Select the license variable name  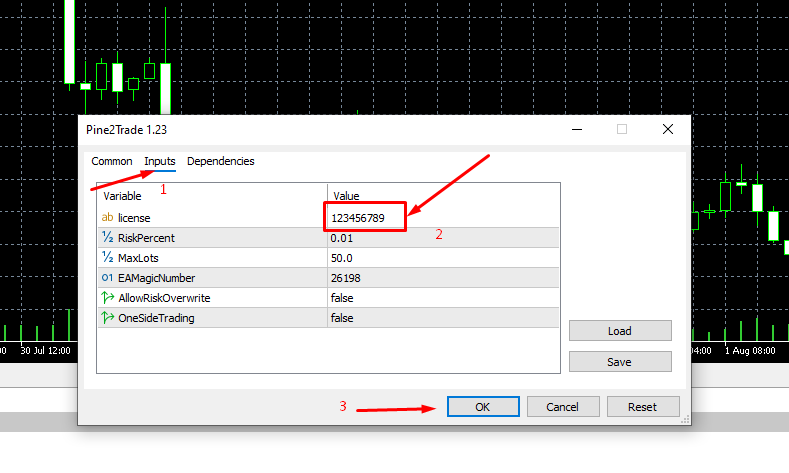134,218
